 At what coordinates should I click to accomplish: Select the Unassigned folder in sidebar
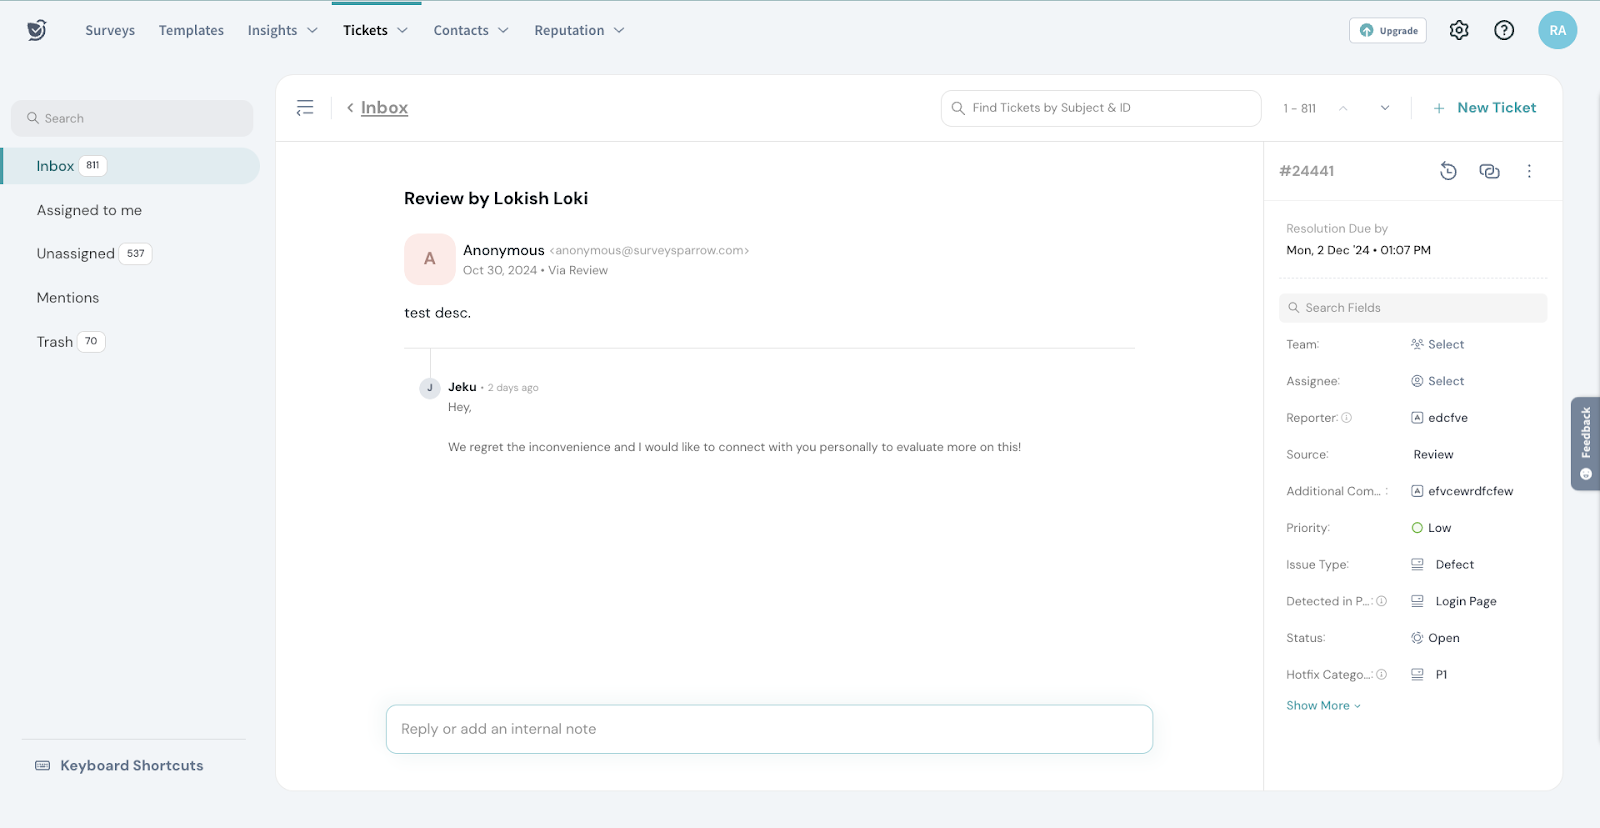click(x=76, y=254)
